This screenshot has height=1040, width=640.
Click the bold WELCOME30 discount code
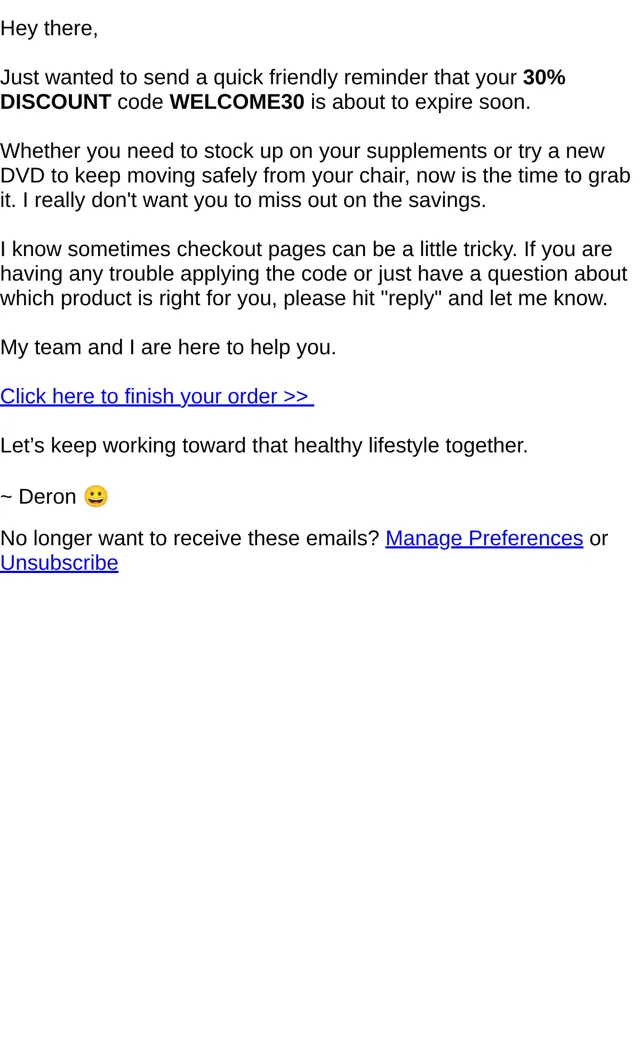tap(237, 102)
